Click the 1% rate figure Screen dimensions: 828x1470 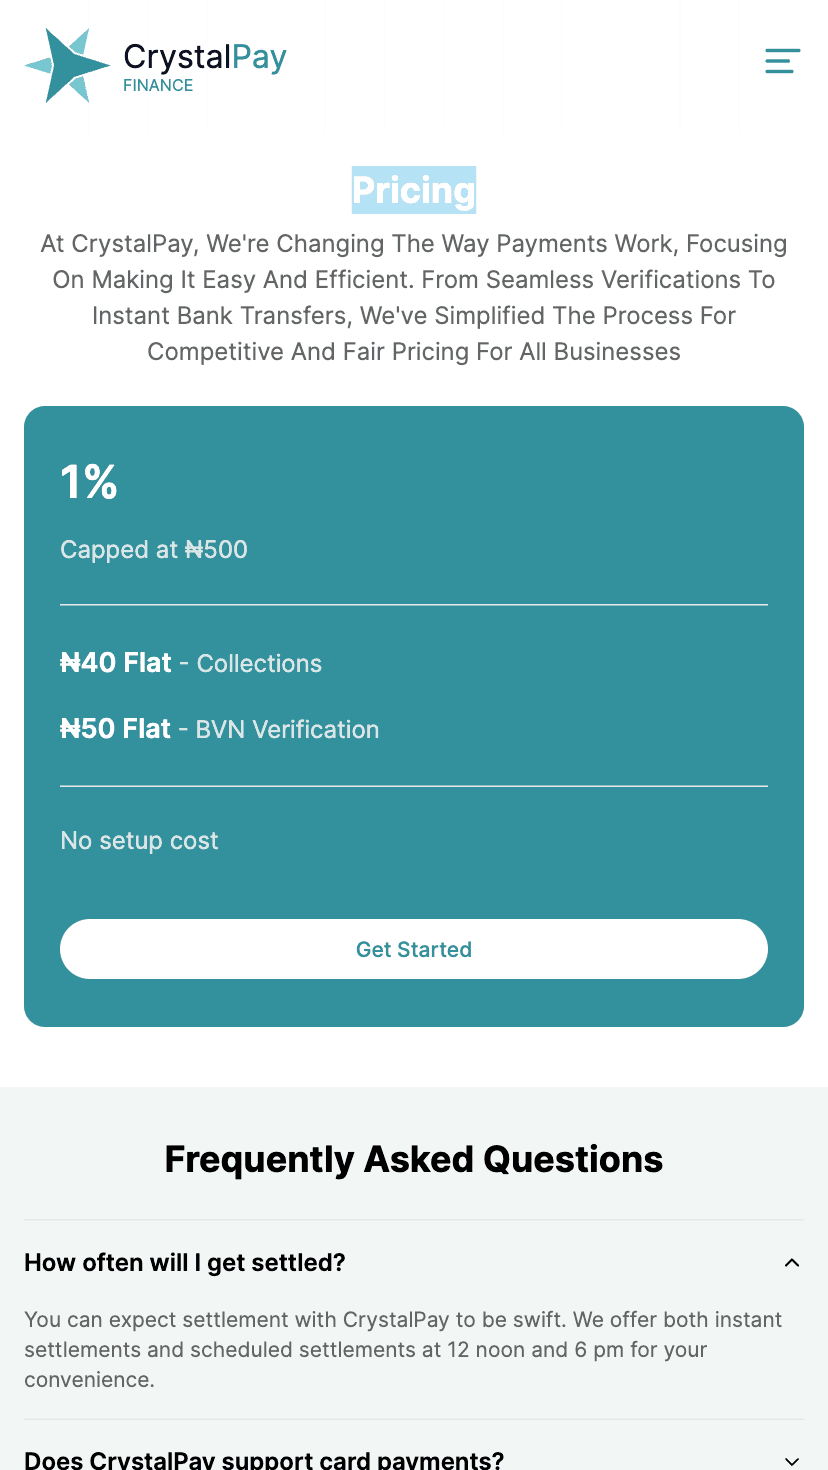pyautogui.click(x=89, y=483)
